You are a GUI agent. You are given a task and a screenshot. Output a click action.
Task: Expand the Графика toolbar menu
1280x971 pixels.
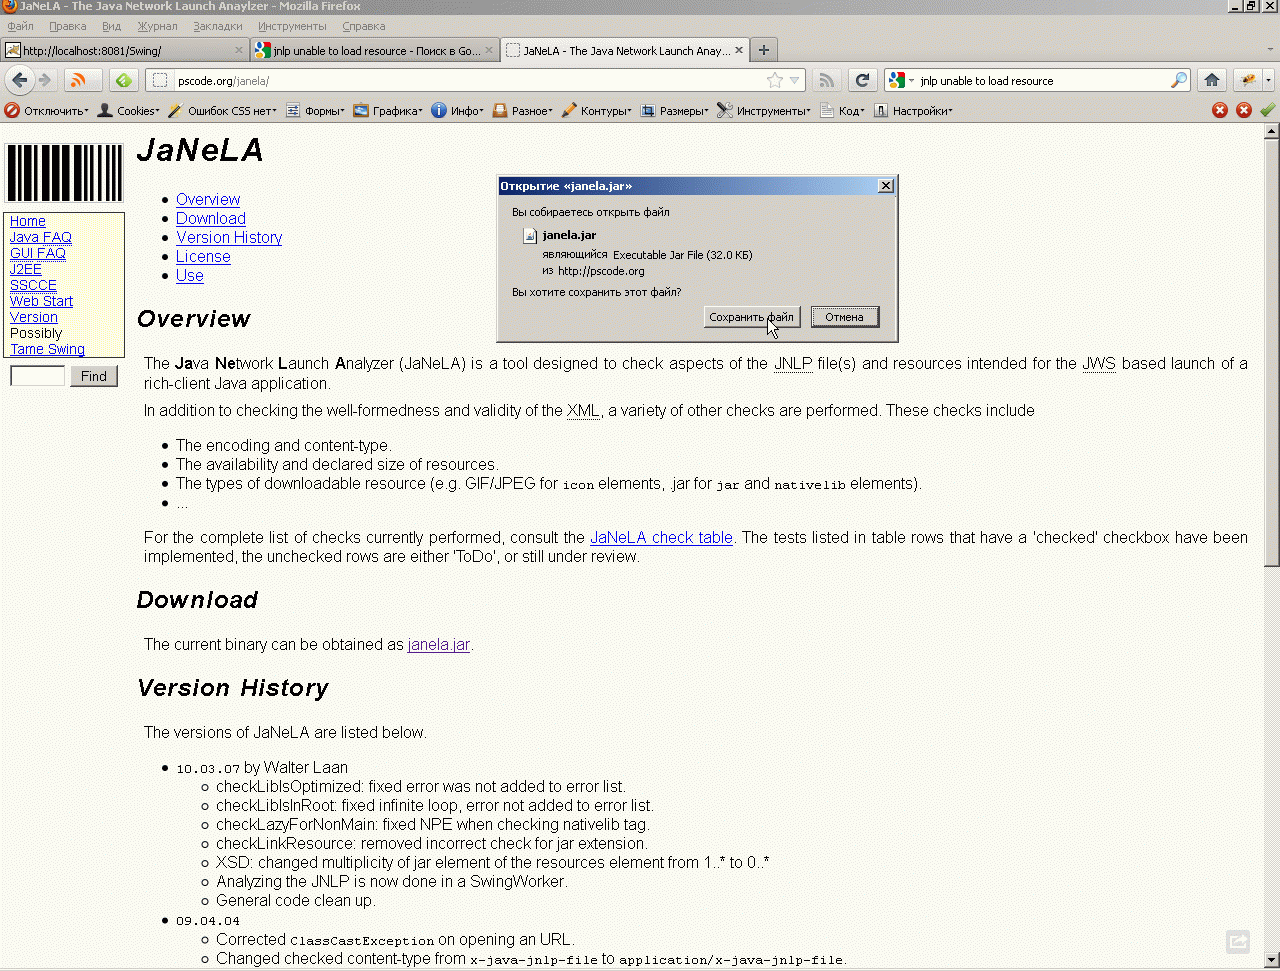tap(390, 111)
